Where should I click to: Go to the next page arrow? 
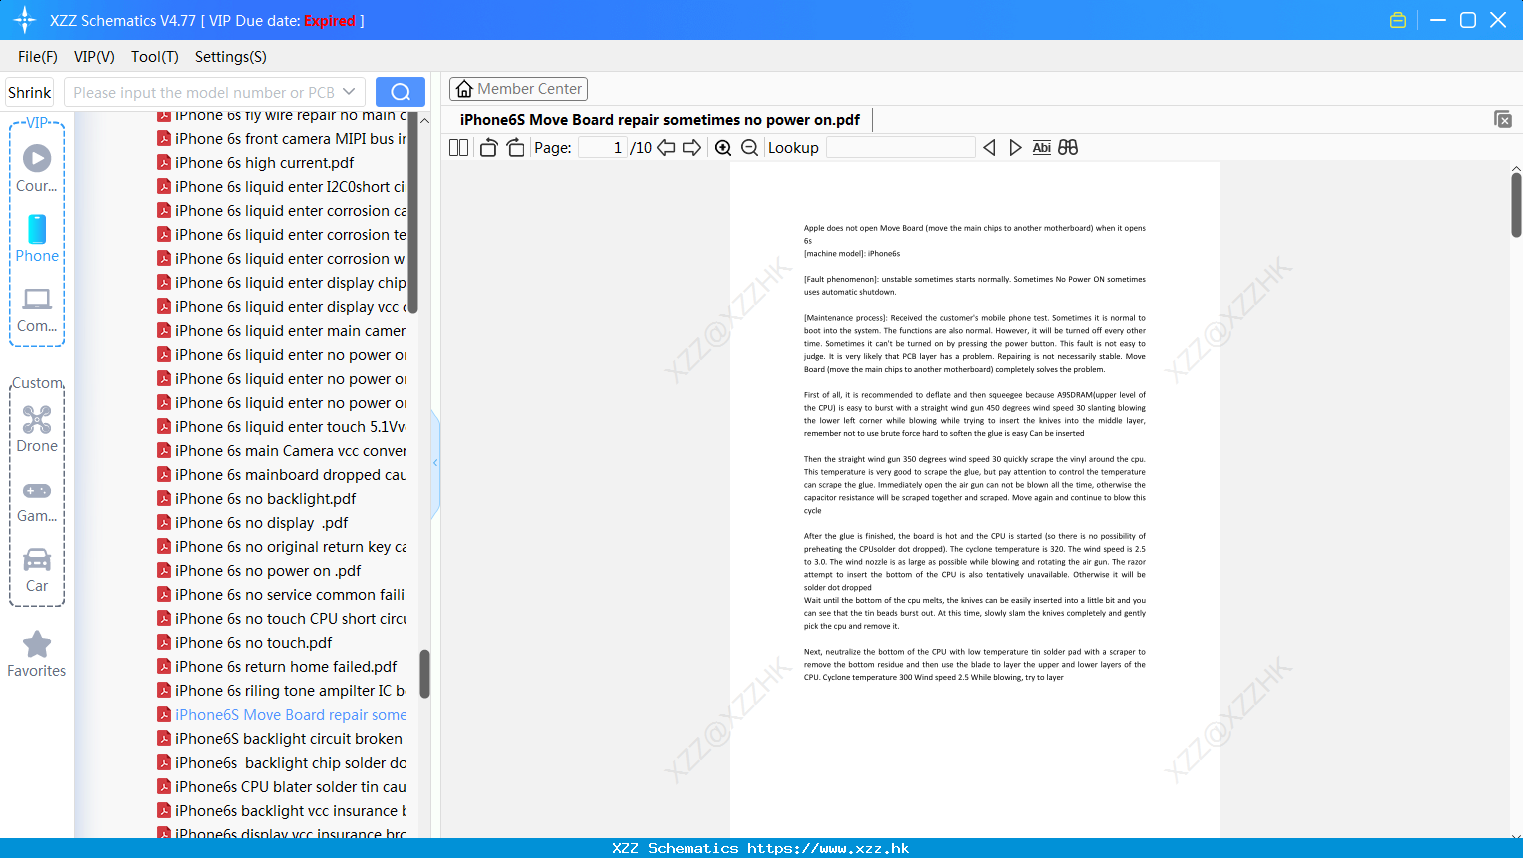tap(692, 148)
